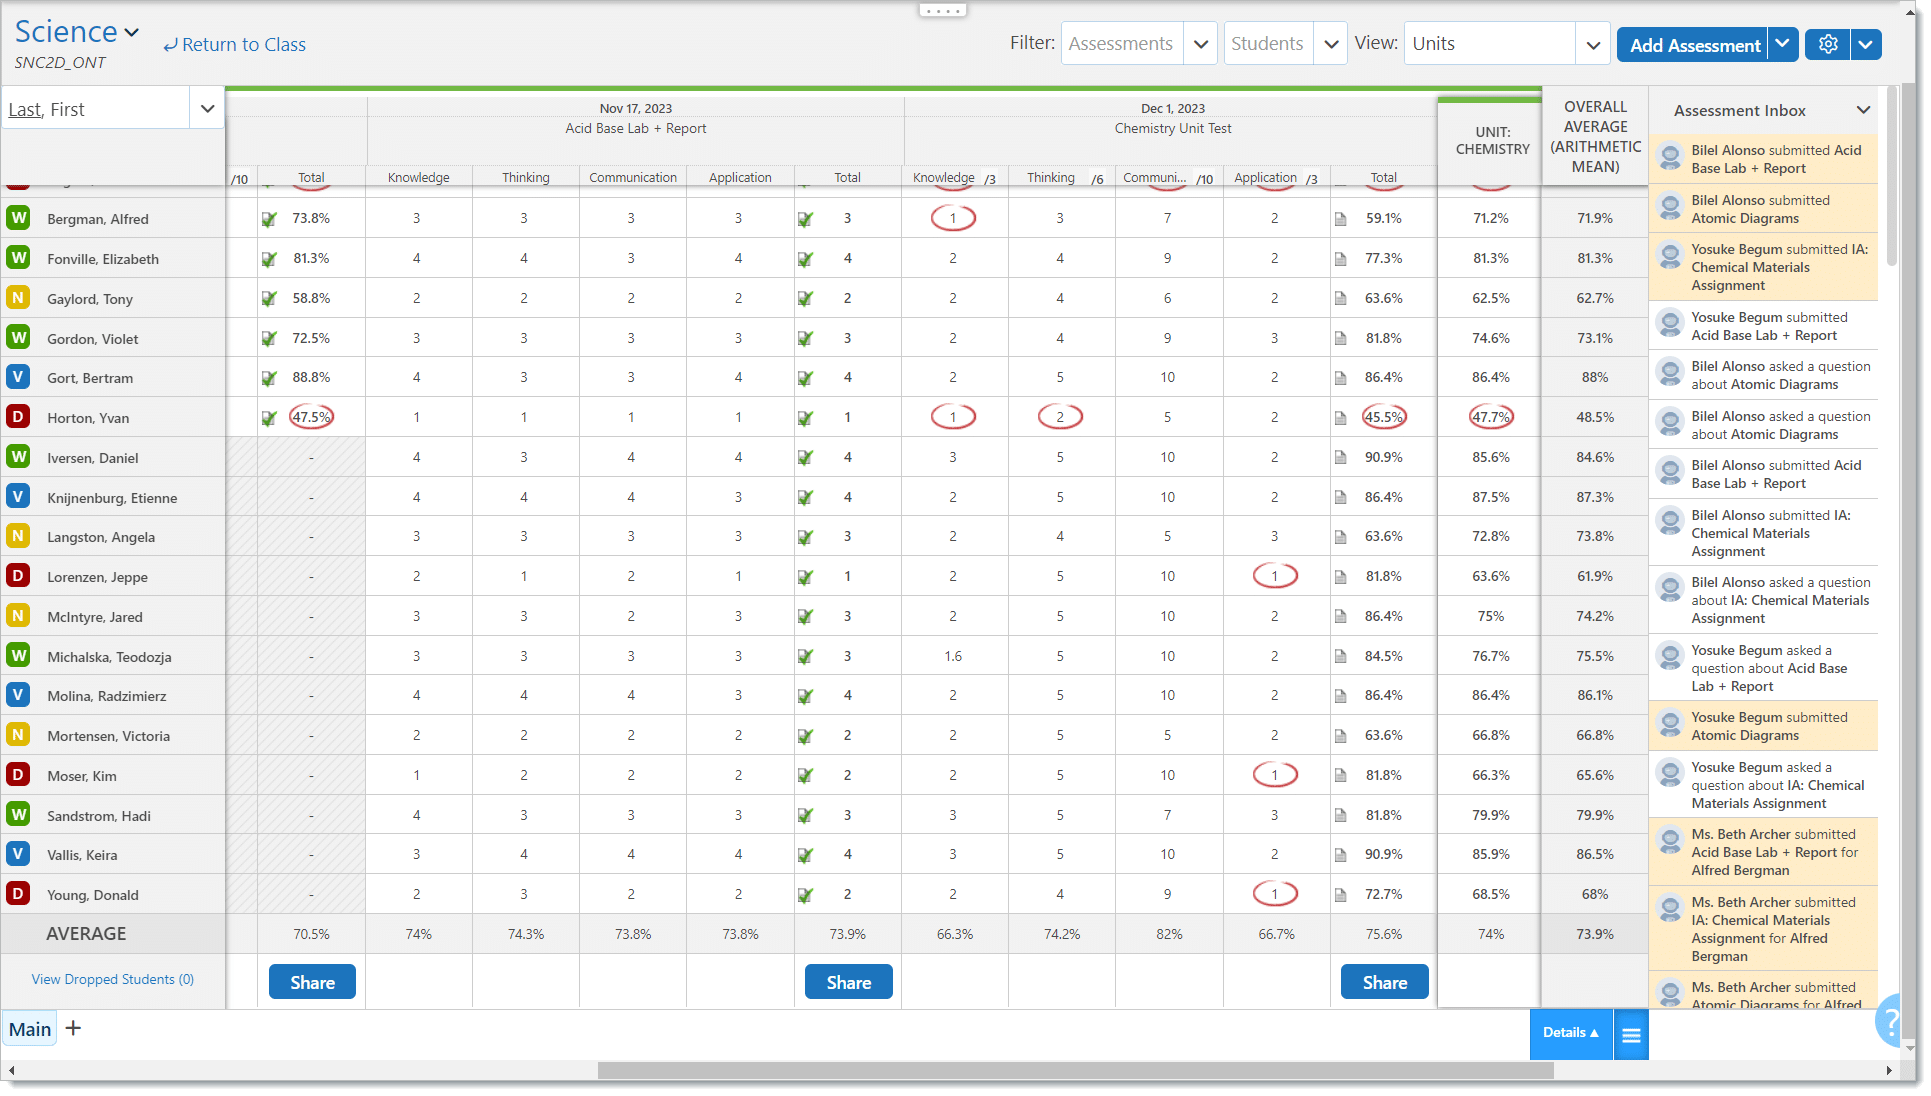Click the help question mark icon

[1890, 1021]
